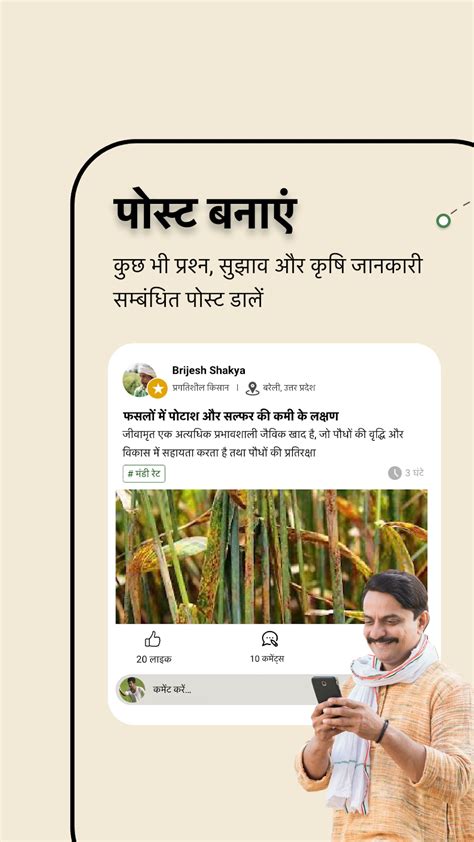This screenshot has height=842, width=474.
Task: Click the प्रगतिशील किसान label
Action: (200, 388)
